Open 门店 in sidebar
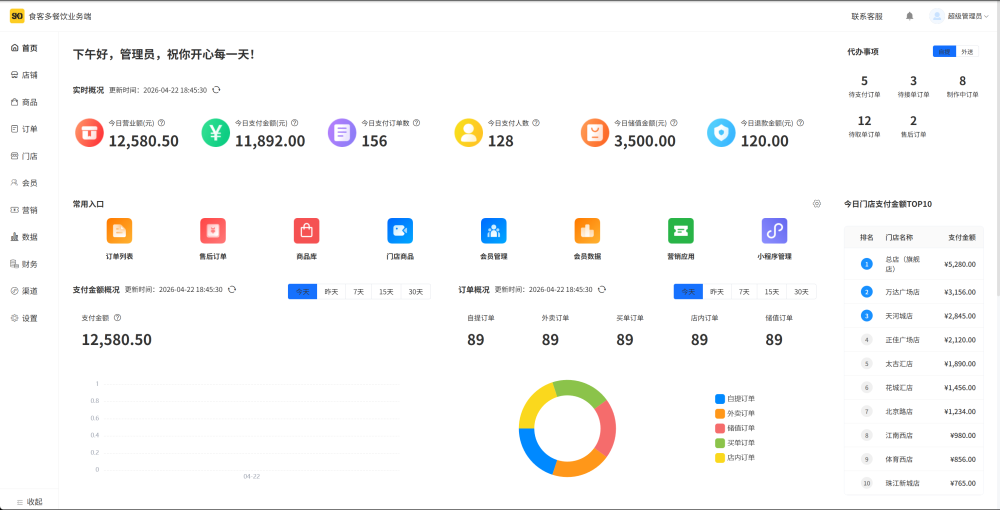The width and height of the screenshot is (1000, 510). pos(24,156)
